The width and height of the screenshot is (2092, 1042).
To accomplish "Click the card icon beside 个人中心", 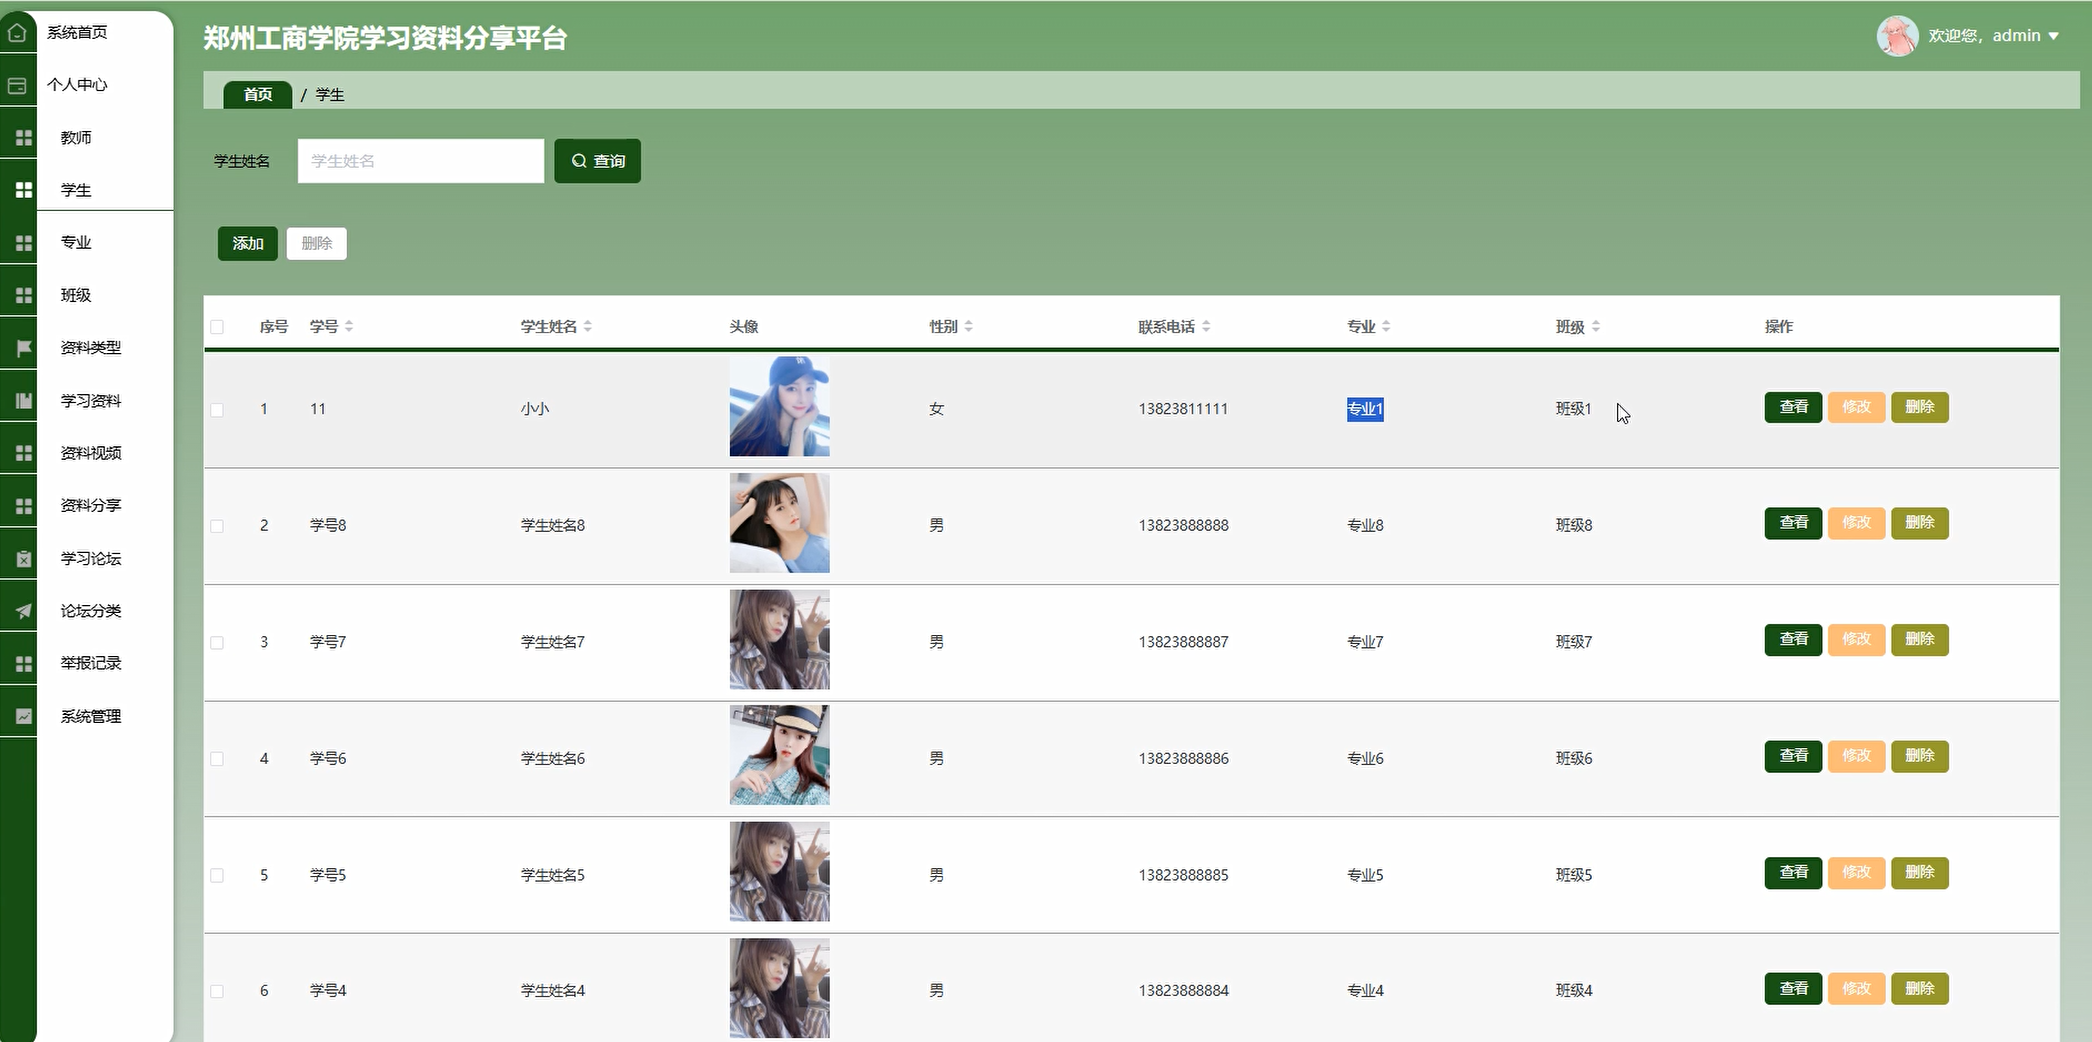I will pos(17,86).
